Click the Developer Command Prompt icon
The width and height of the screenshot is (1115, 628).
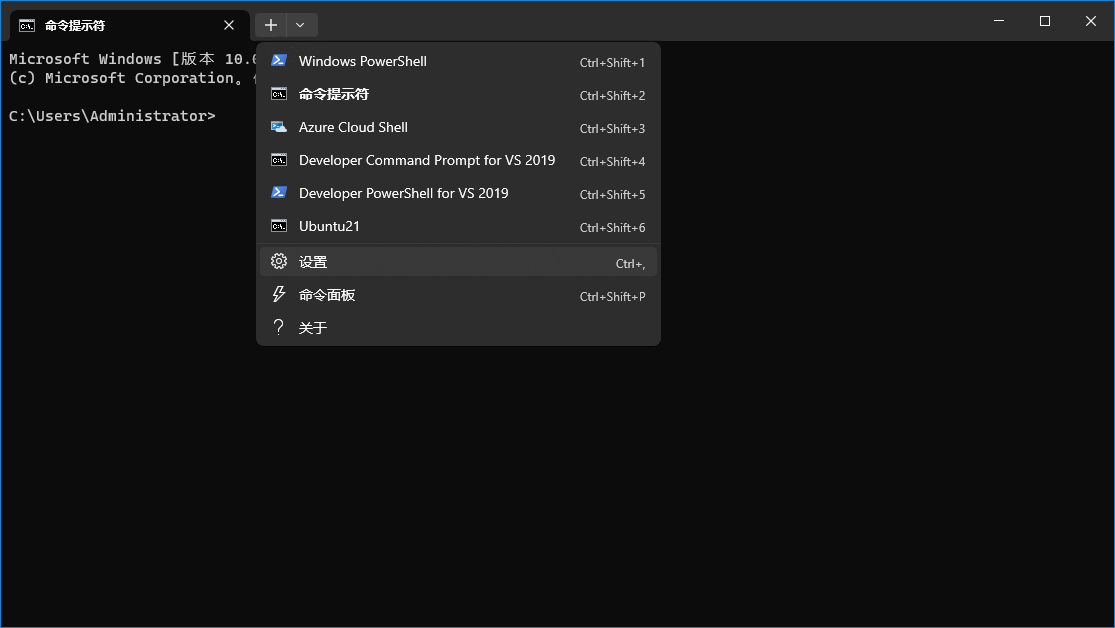point(279,160)
